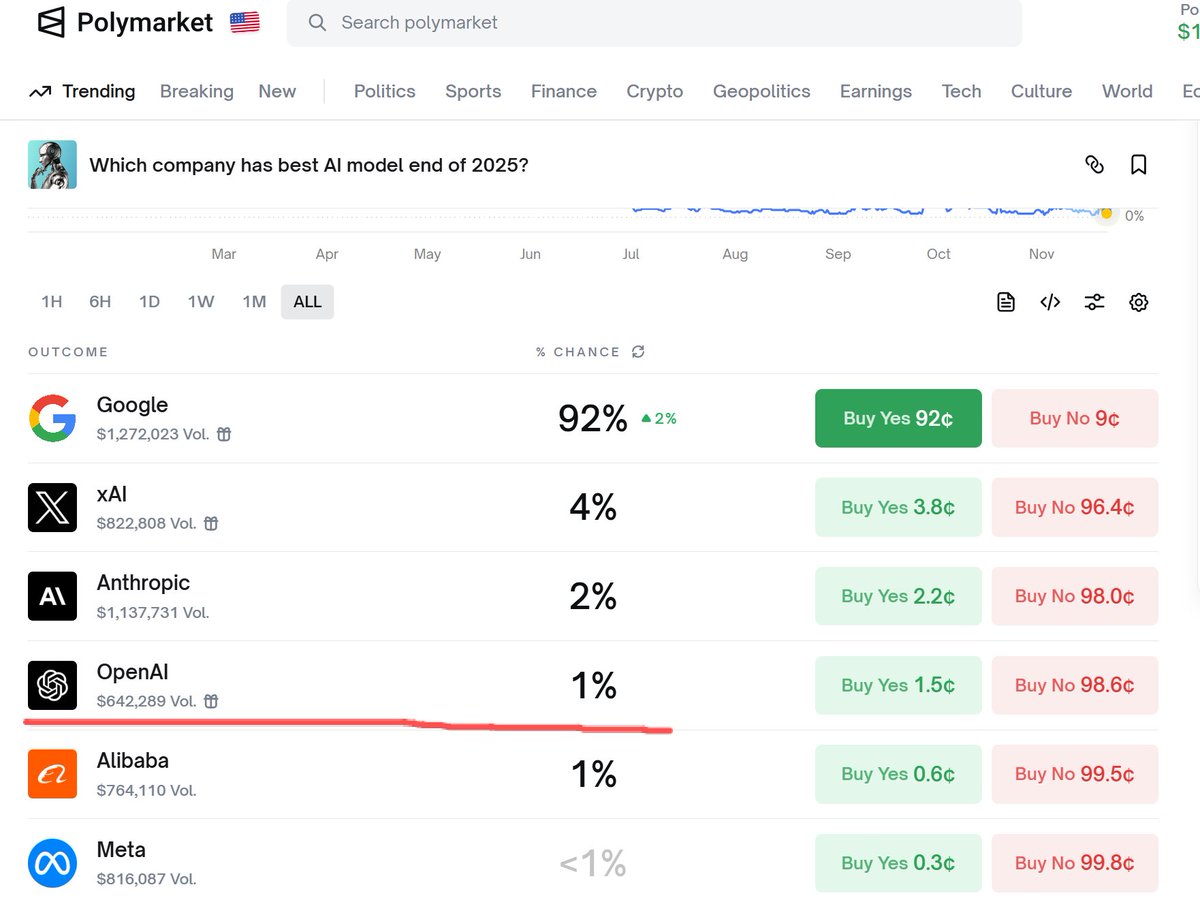
Task: Click the Google logo icon
Action: coord(52,418)
